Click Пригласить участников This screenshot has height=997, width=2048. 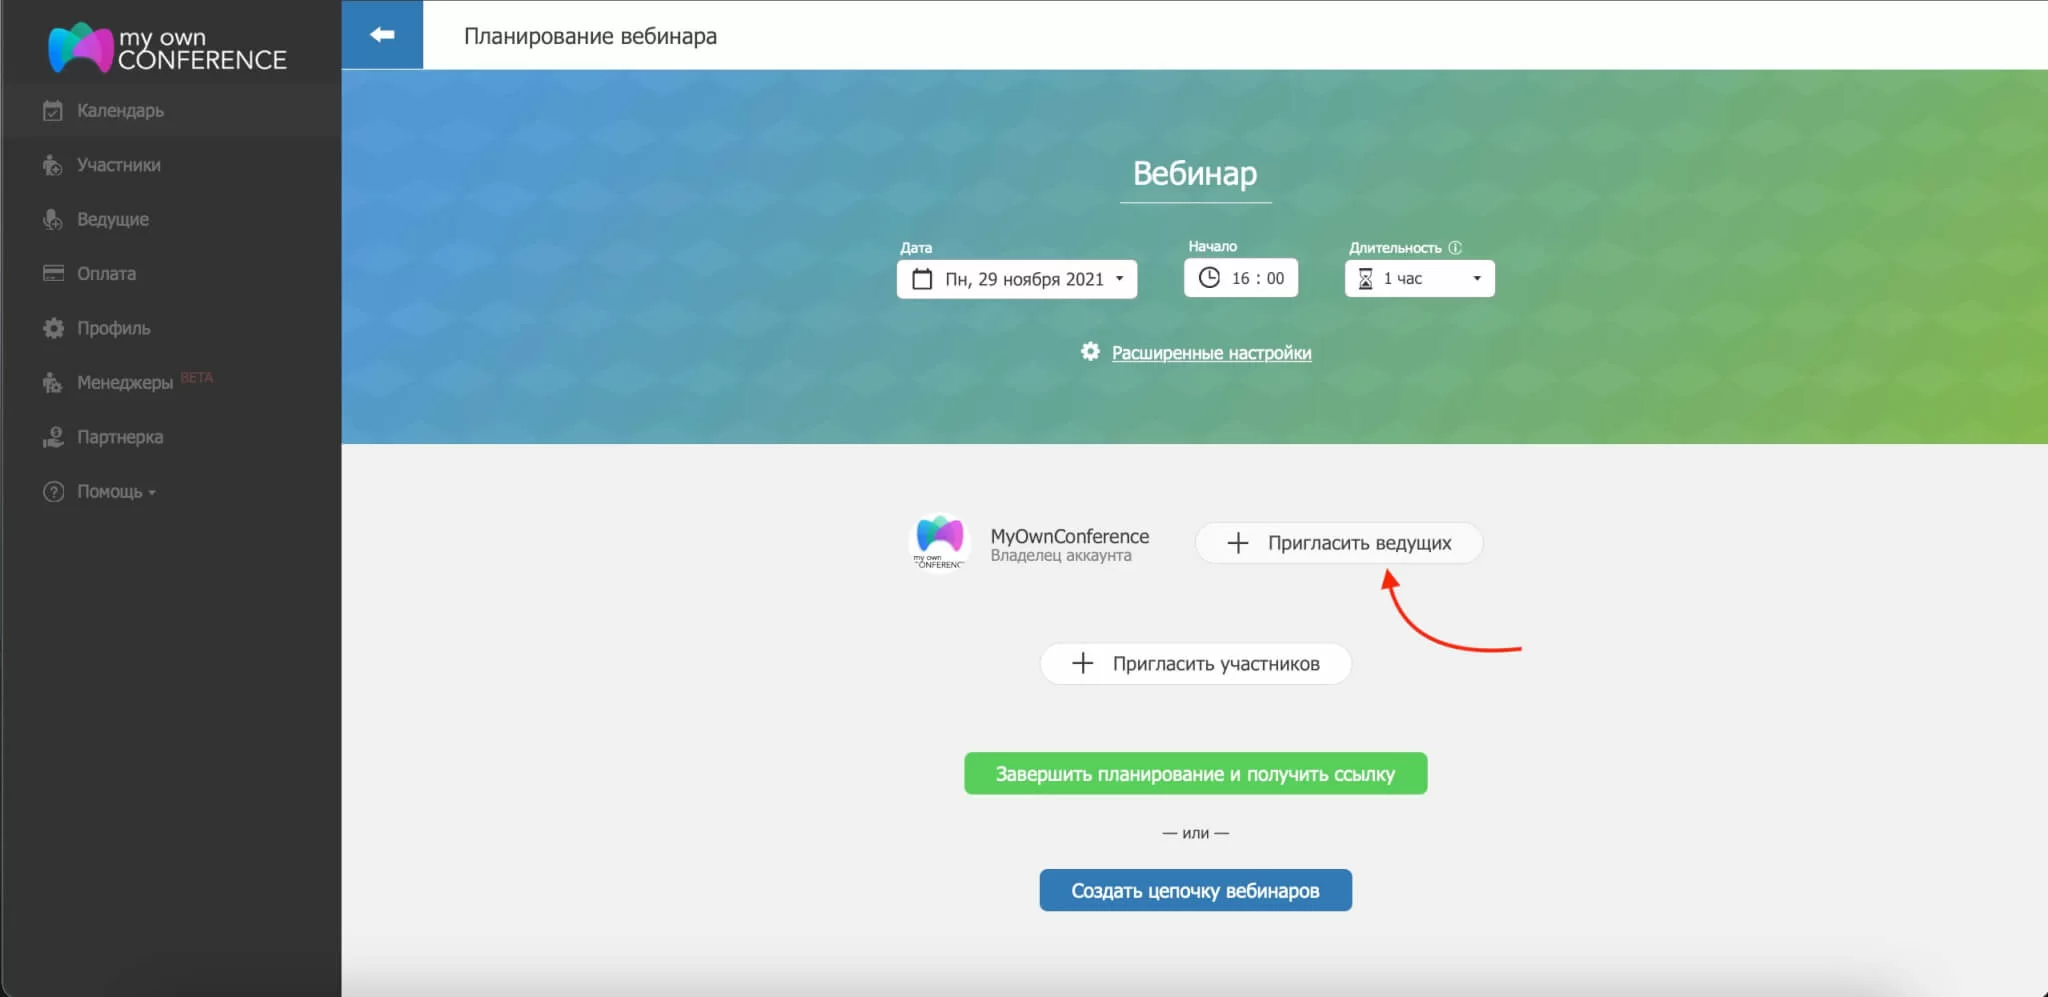(x=1196, y=663)
